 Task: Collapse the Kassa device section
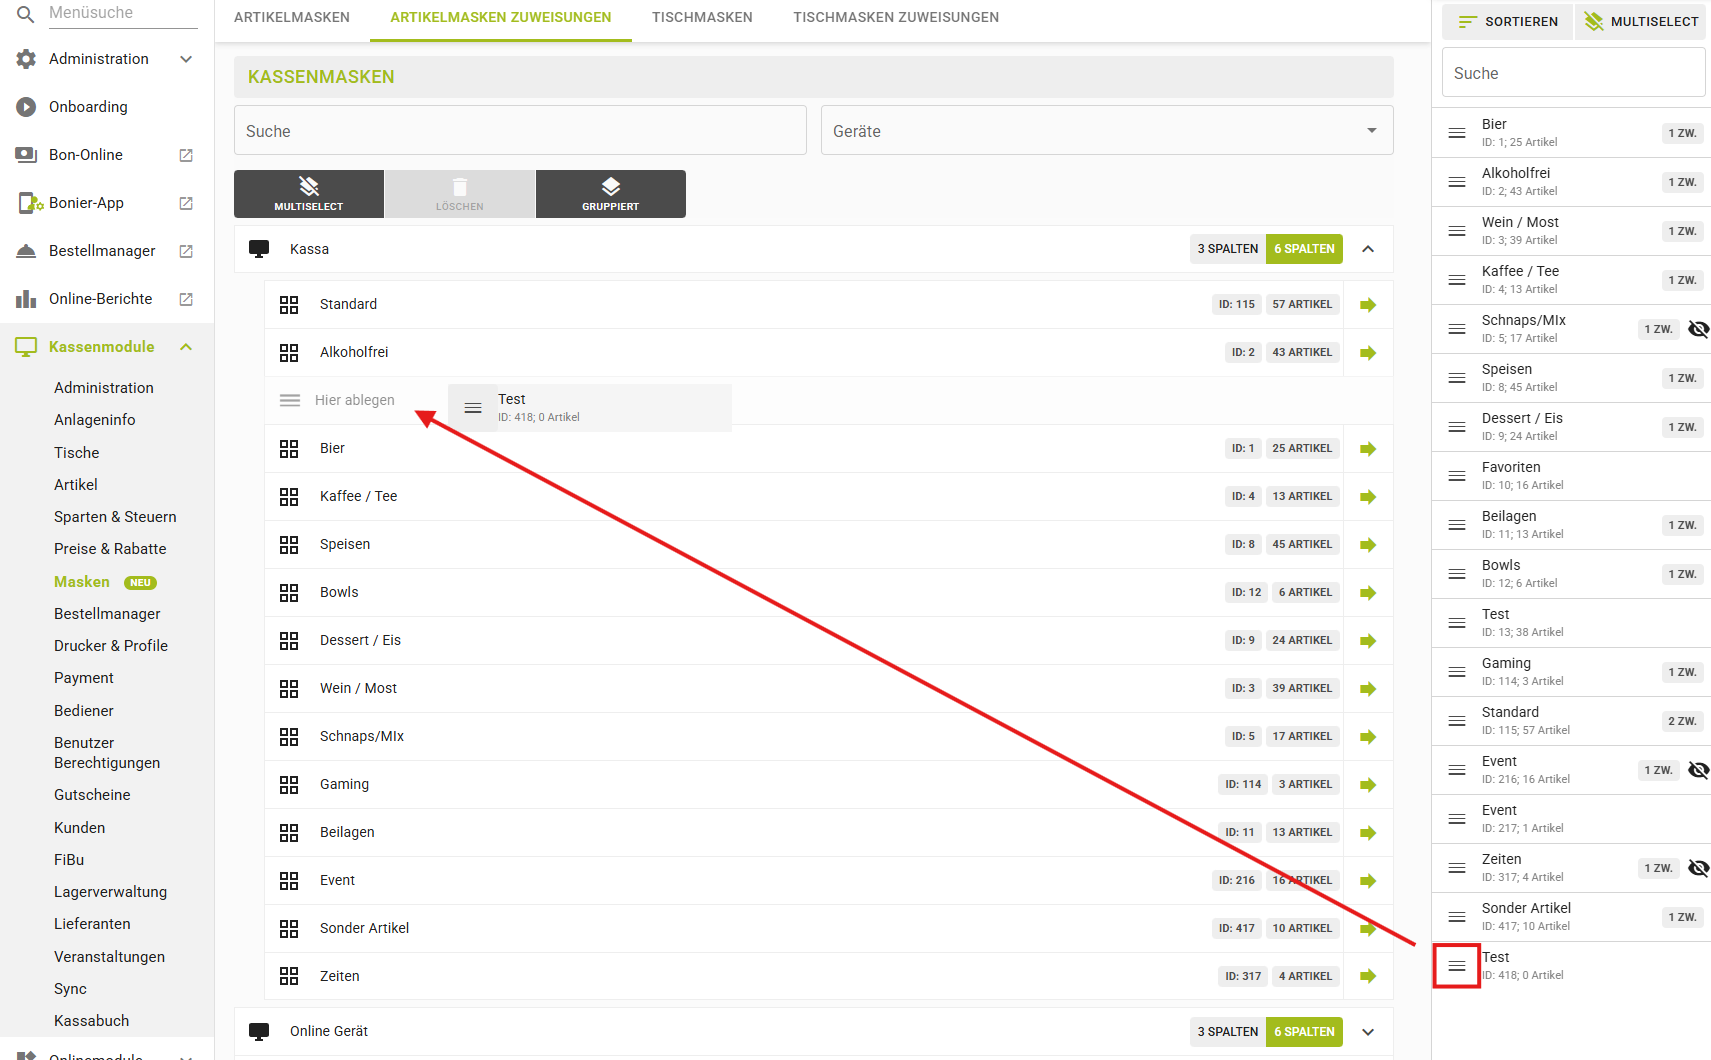coord(1368,249)
